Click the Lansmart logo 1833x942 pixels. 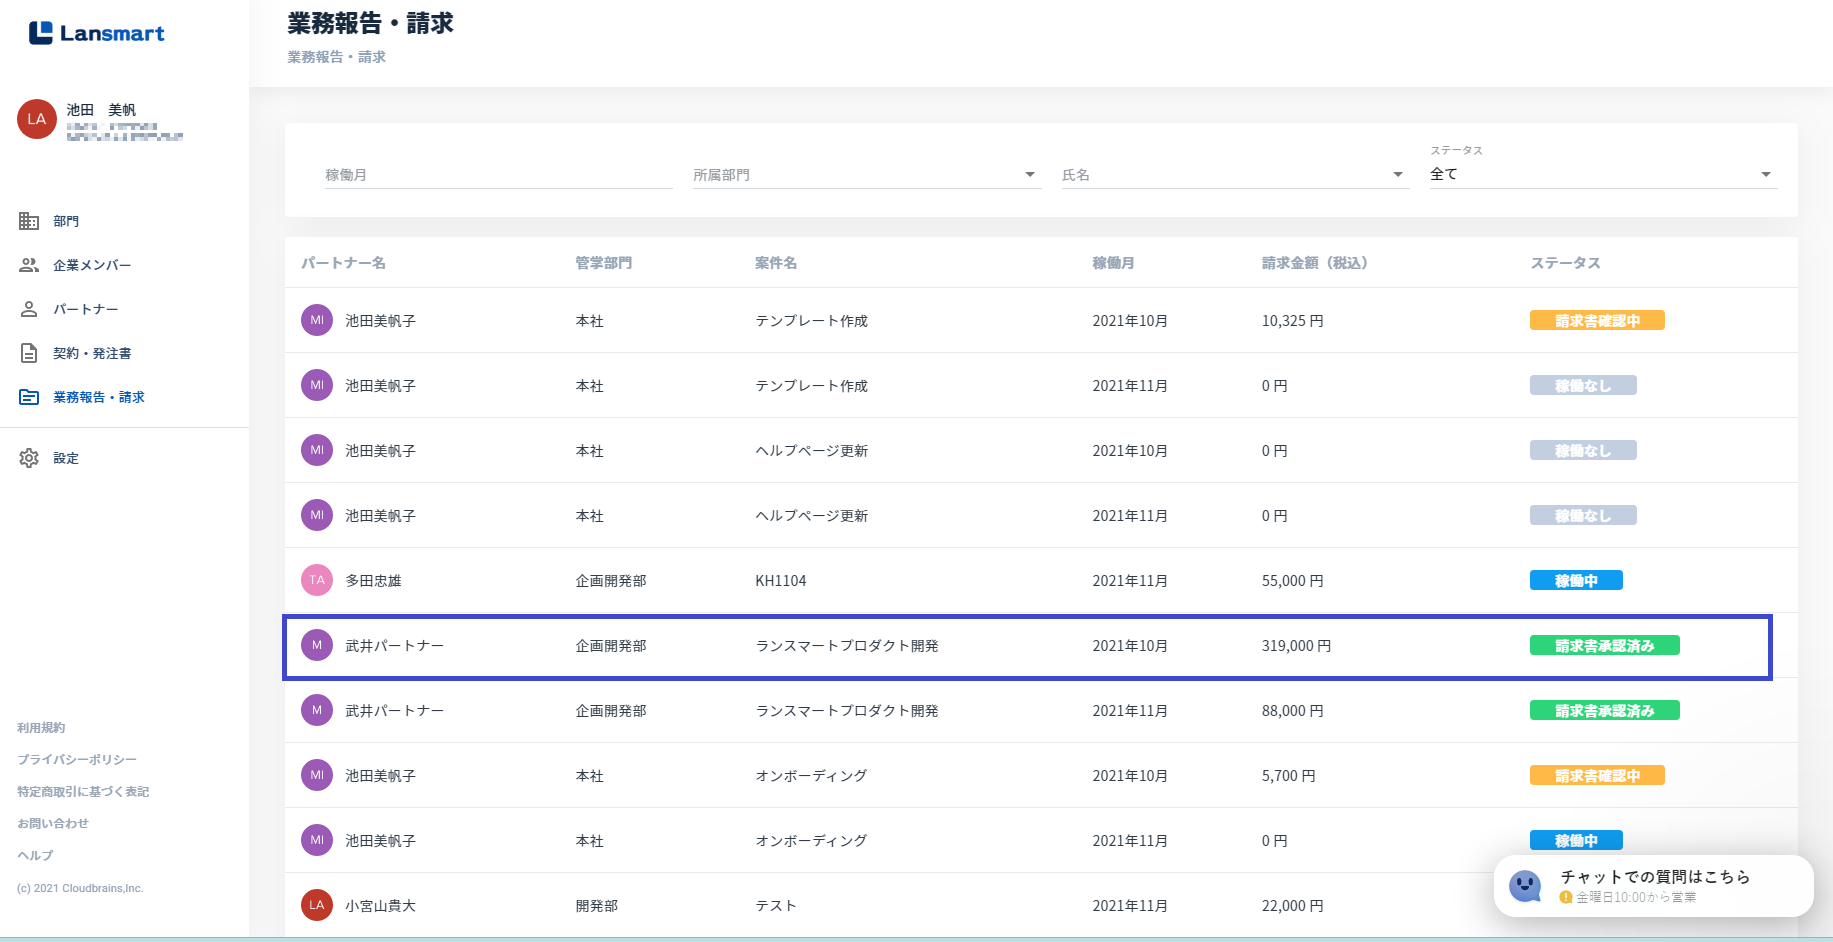[96, 33]
